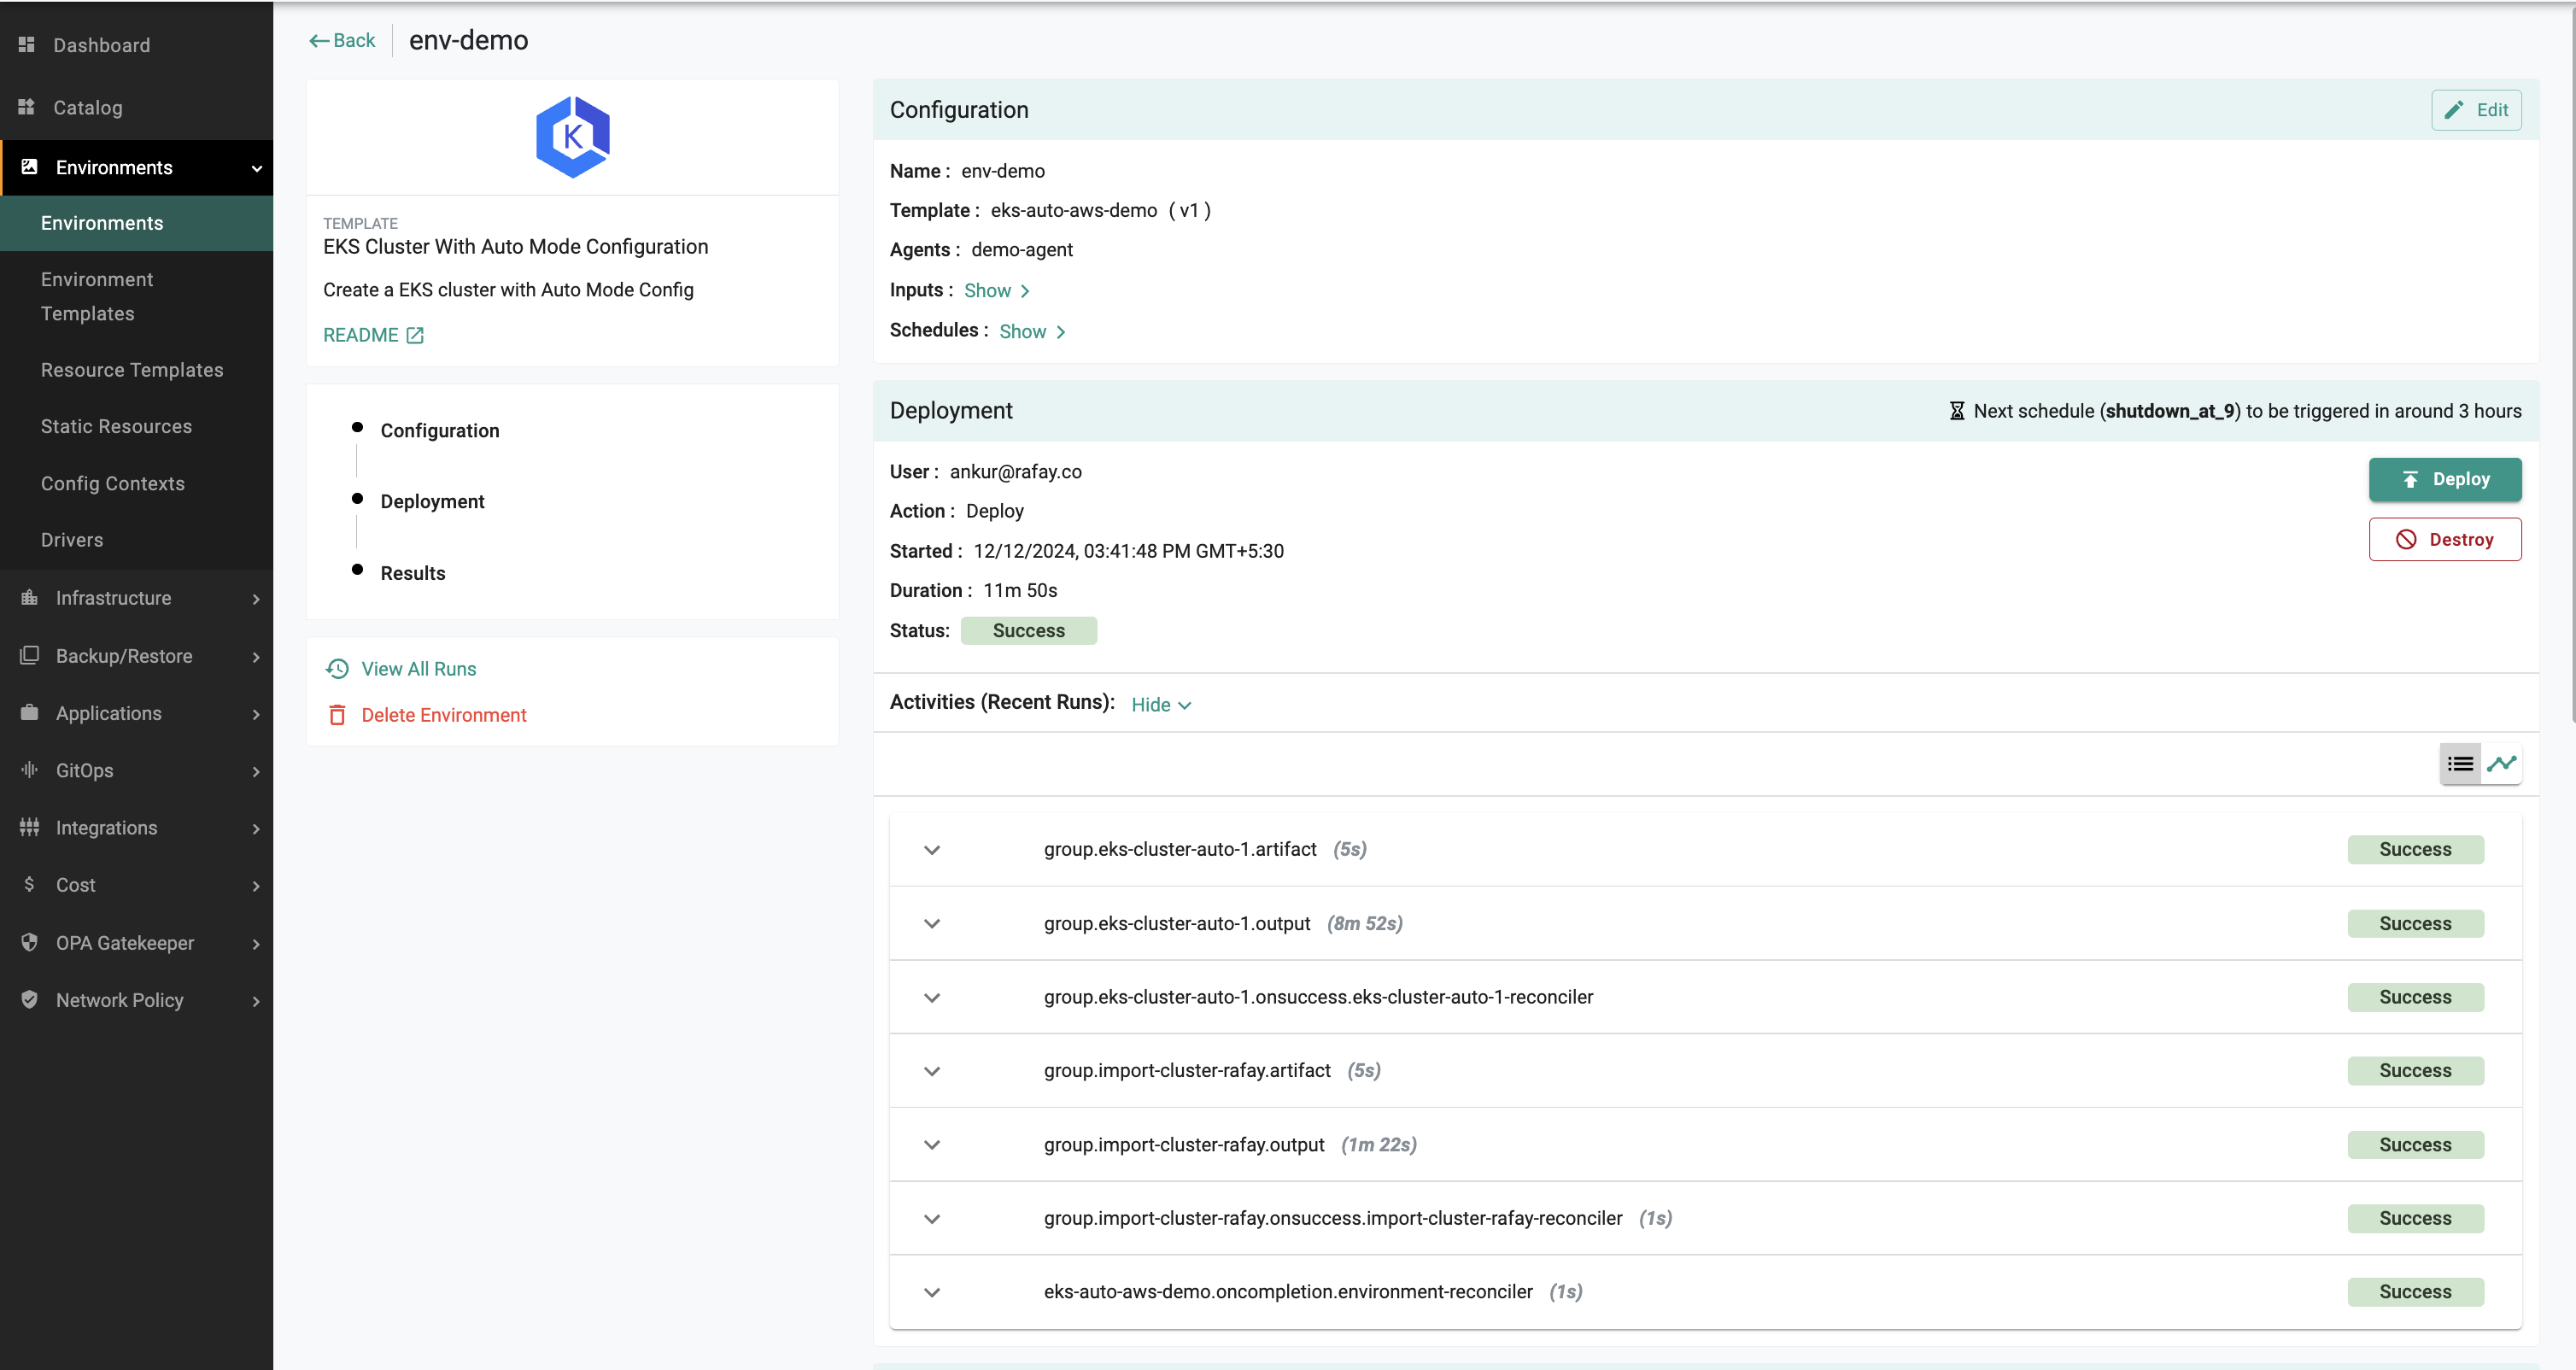
Task: Click the Catalog icon in sidebar
Action: [x=27, y=107]
